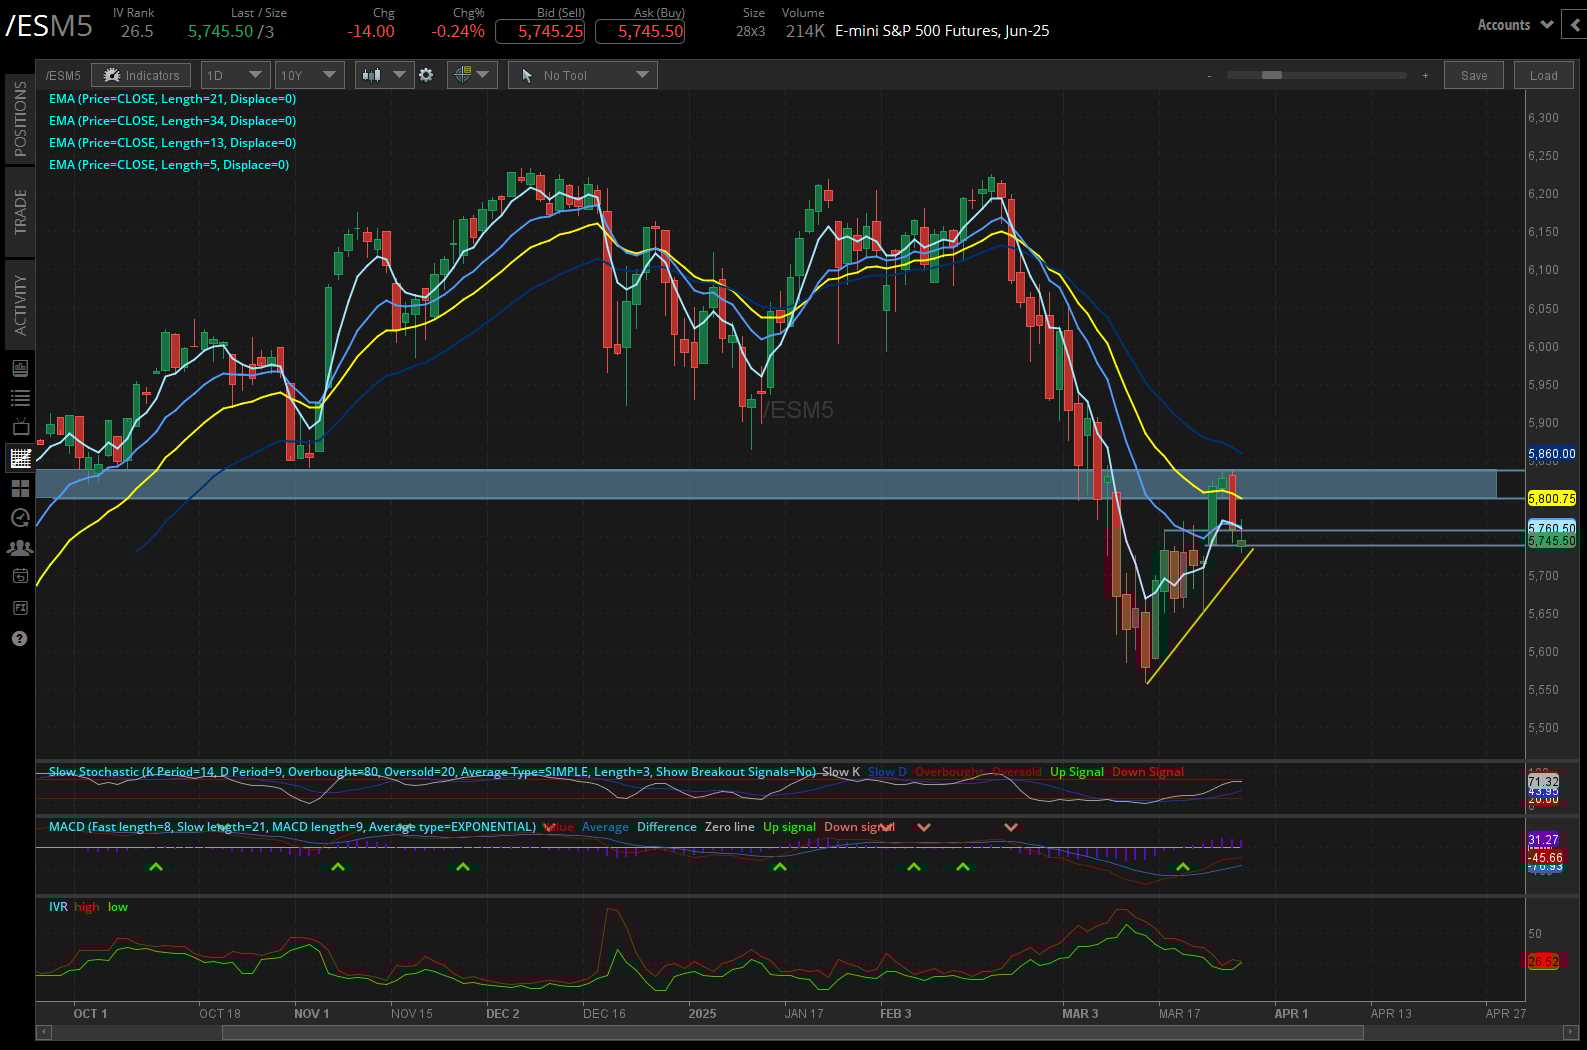This screenshot has width=1587, height=1050.
Task: Open chart settings gear icon
Action: (426, 75)
